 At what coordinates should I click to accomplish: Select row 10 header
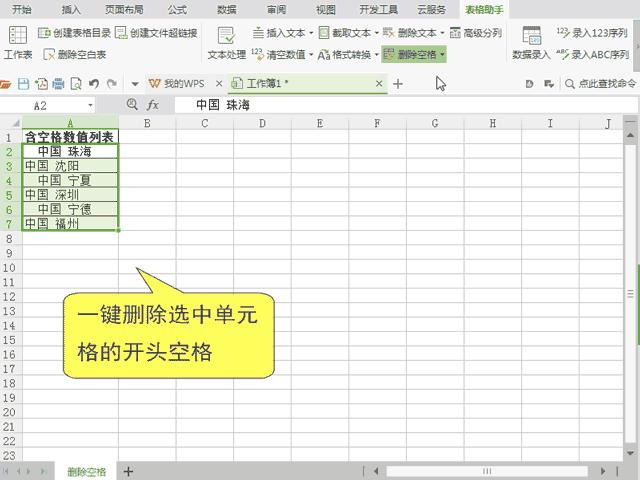[x=9, y=268]
